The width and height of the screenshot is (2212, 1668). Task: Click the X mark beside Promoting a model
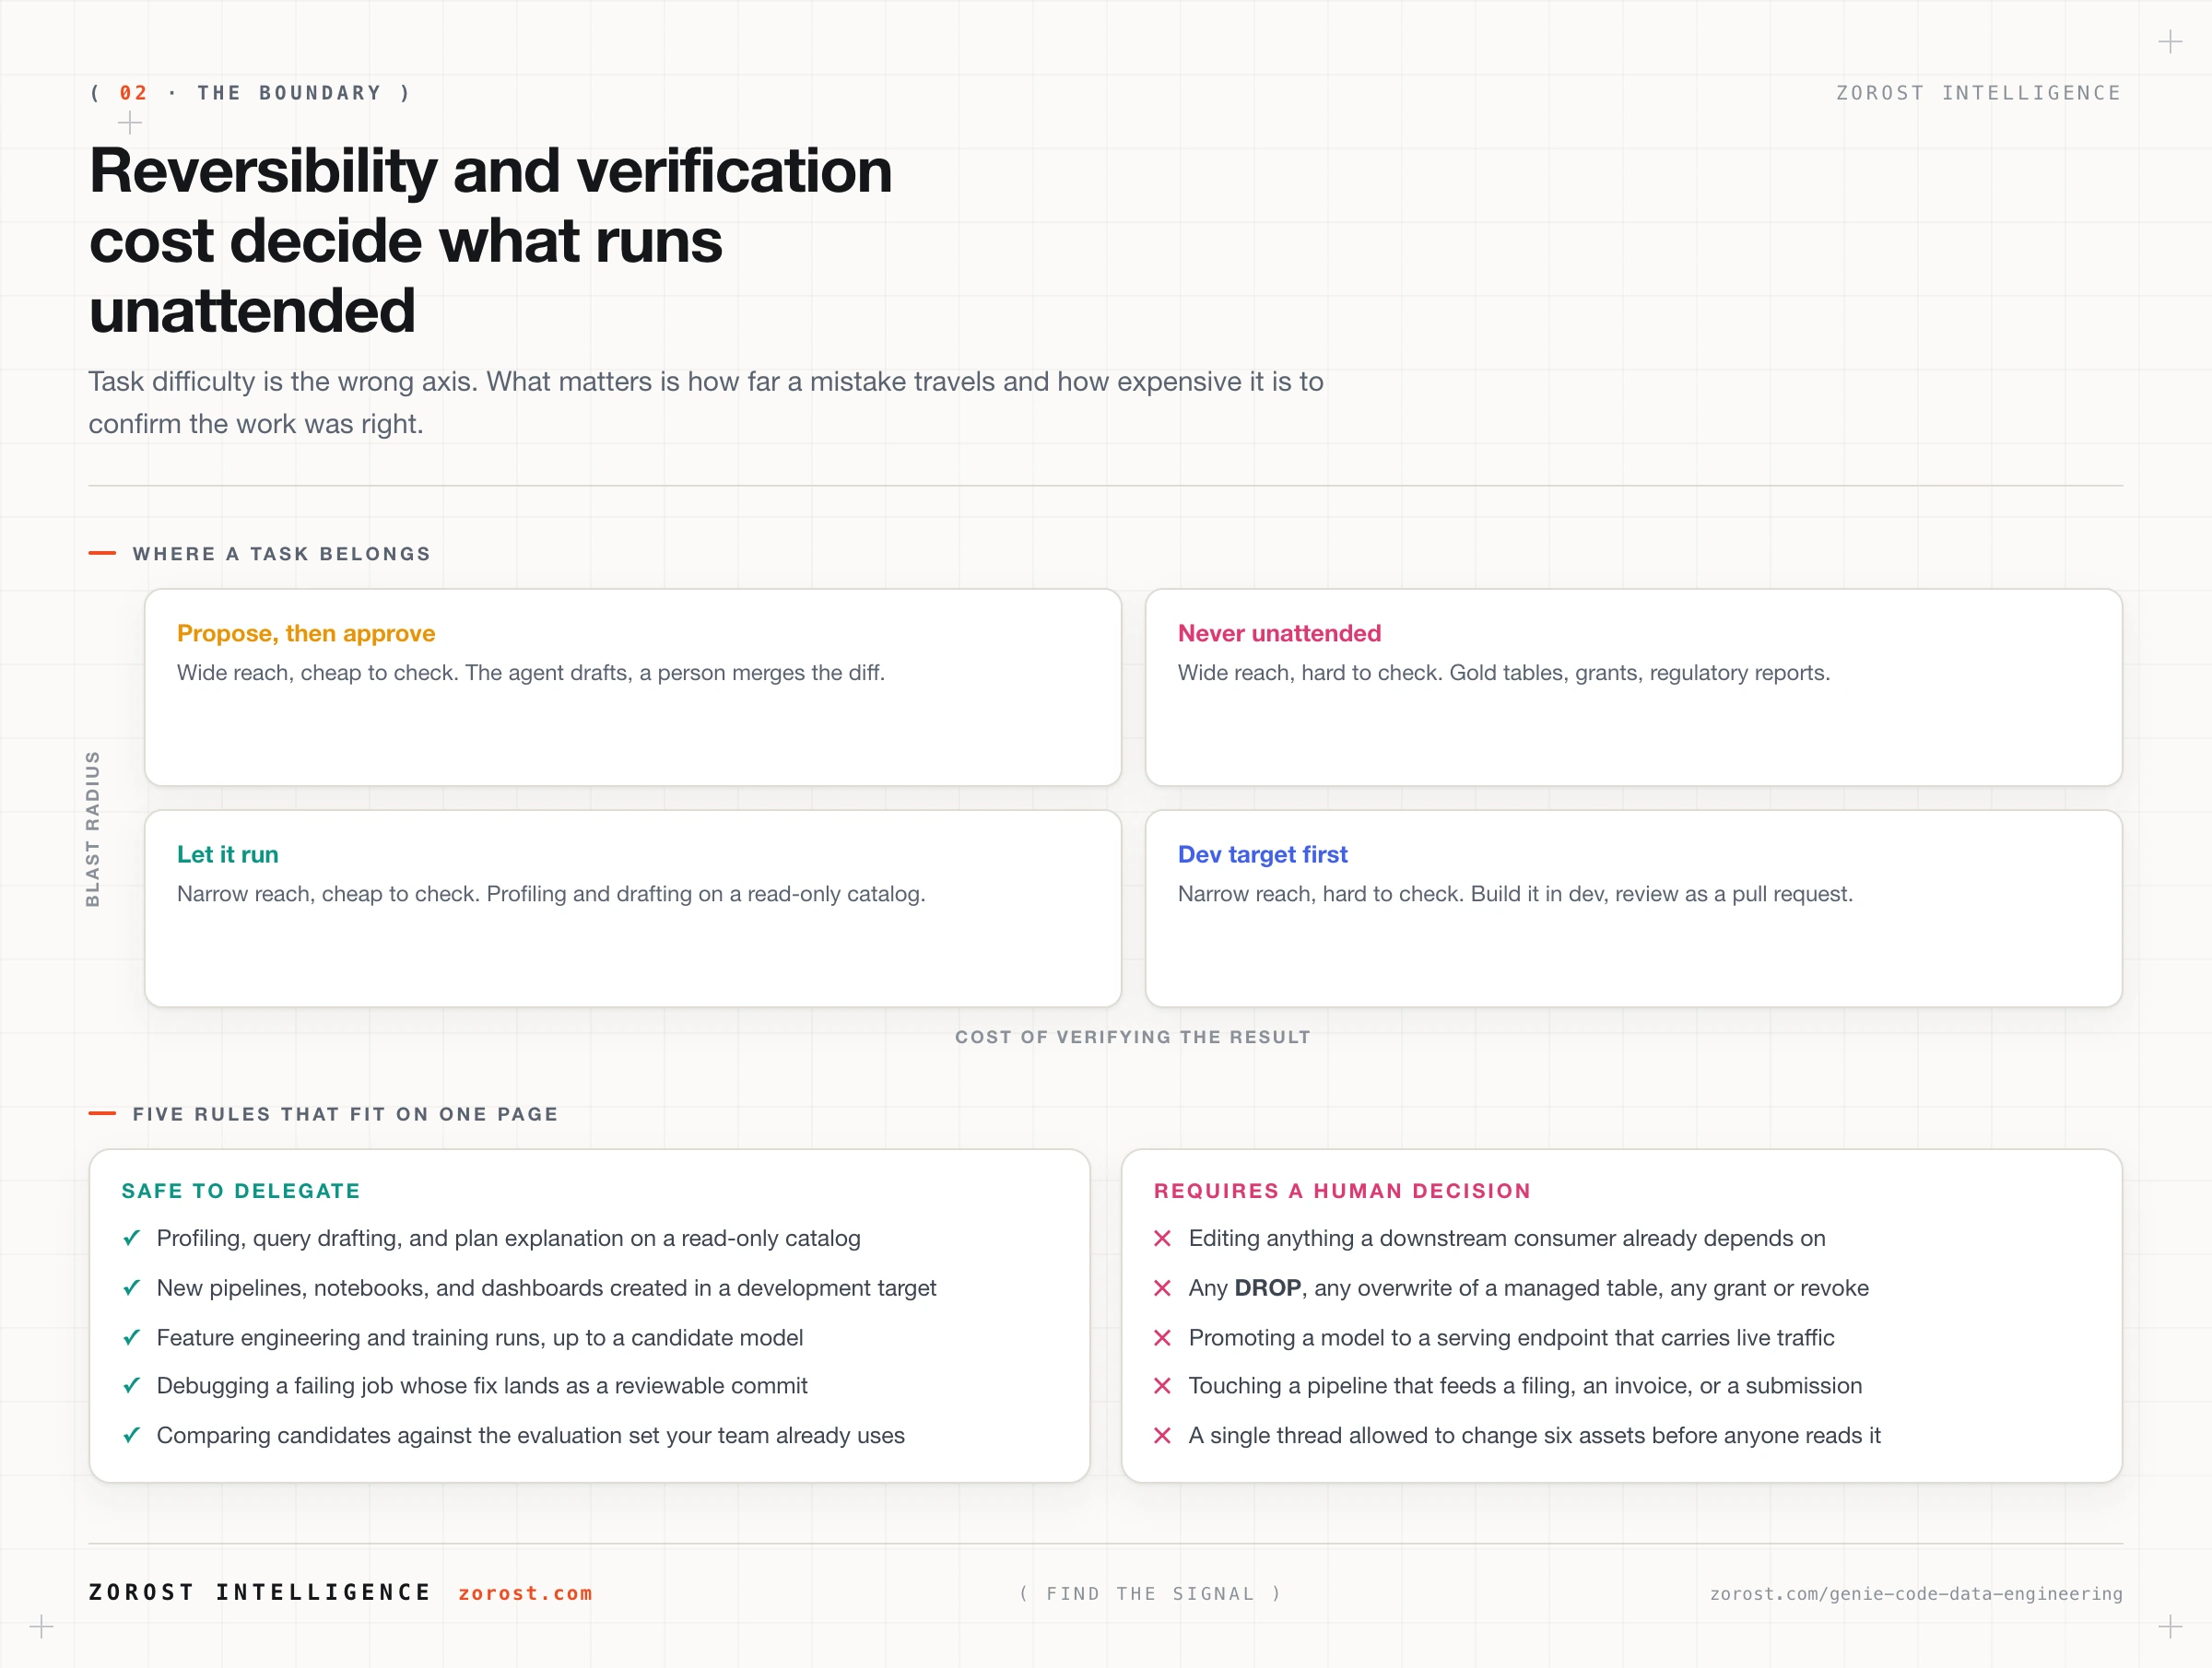(x=1162, y=1338)
